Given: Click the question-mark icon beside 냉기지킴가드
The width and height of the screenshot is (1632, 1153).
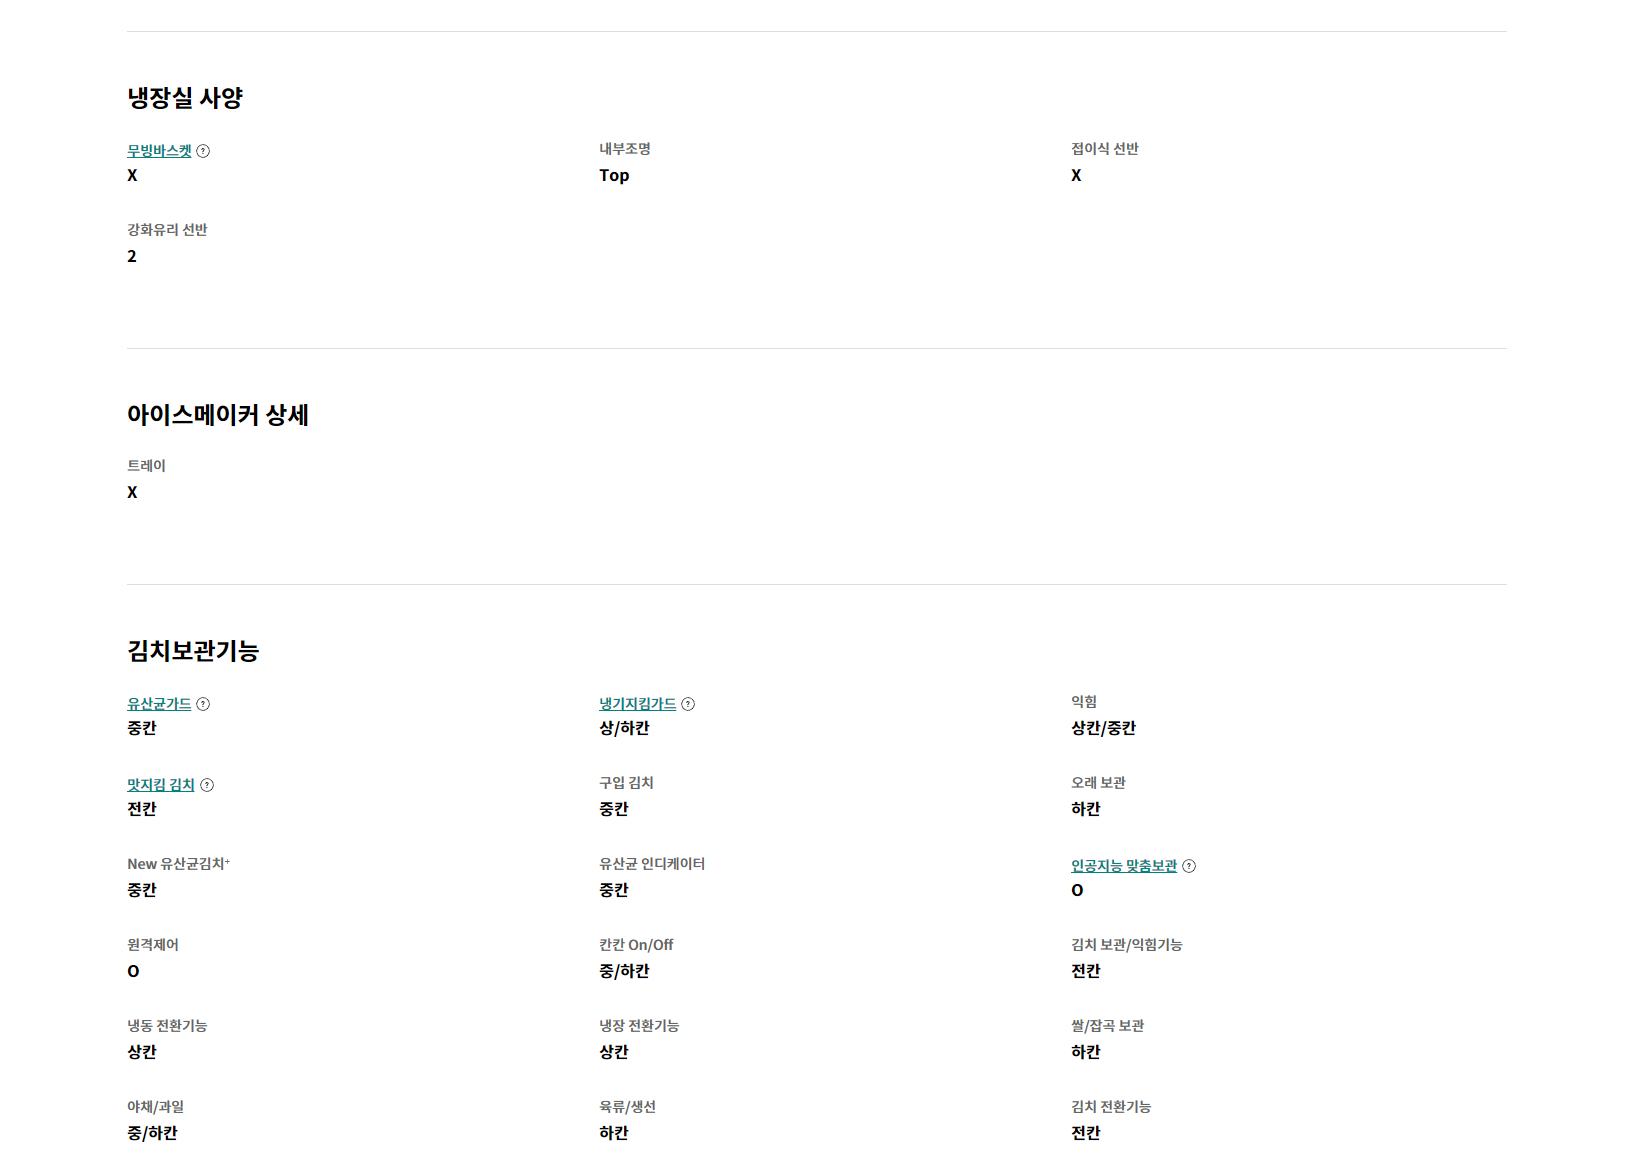Looking at the screenshot, I should click(688, 704).
